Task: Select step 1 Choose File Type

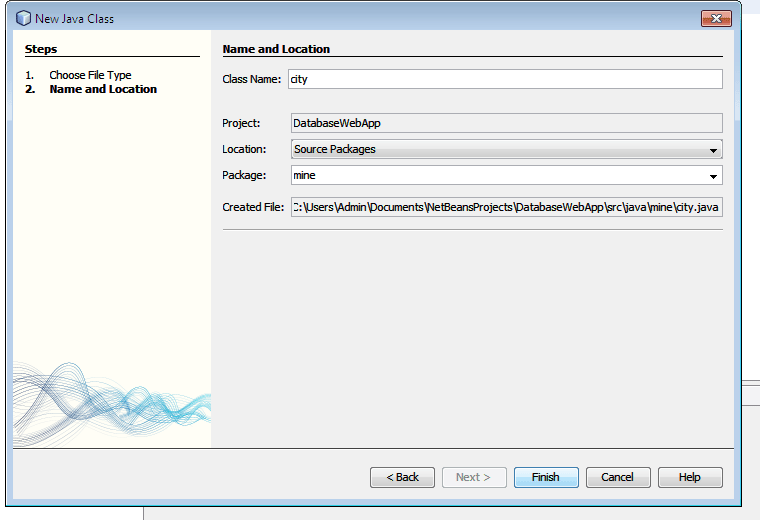Action: pyautogui.click(x=90, y=75)
